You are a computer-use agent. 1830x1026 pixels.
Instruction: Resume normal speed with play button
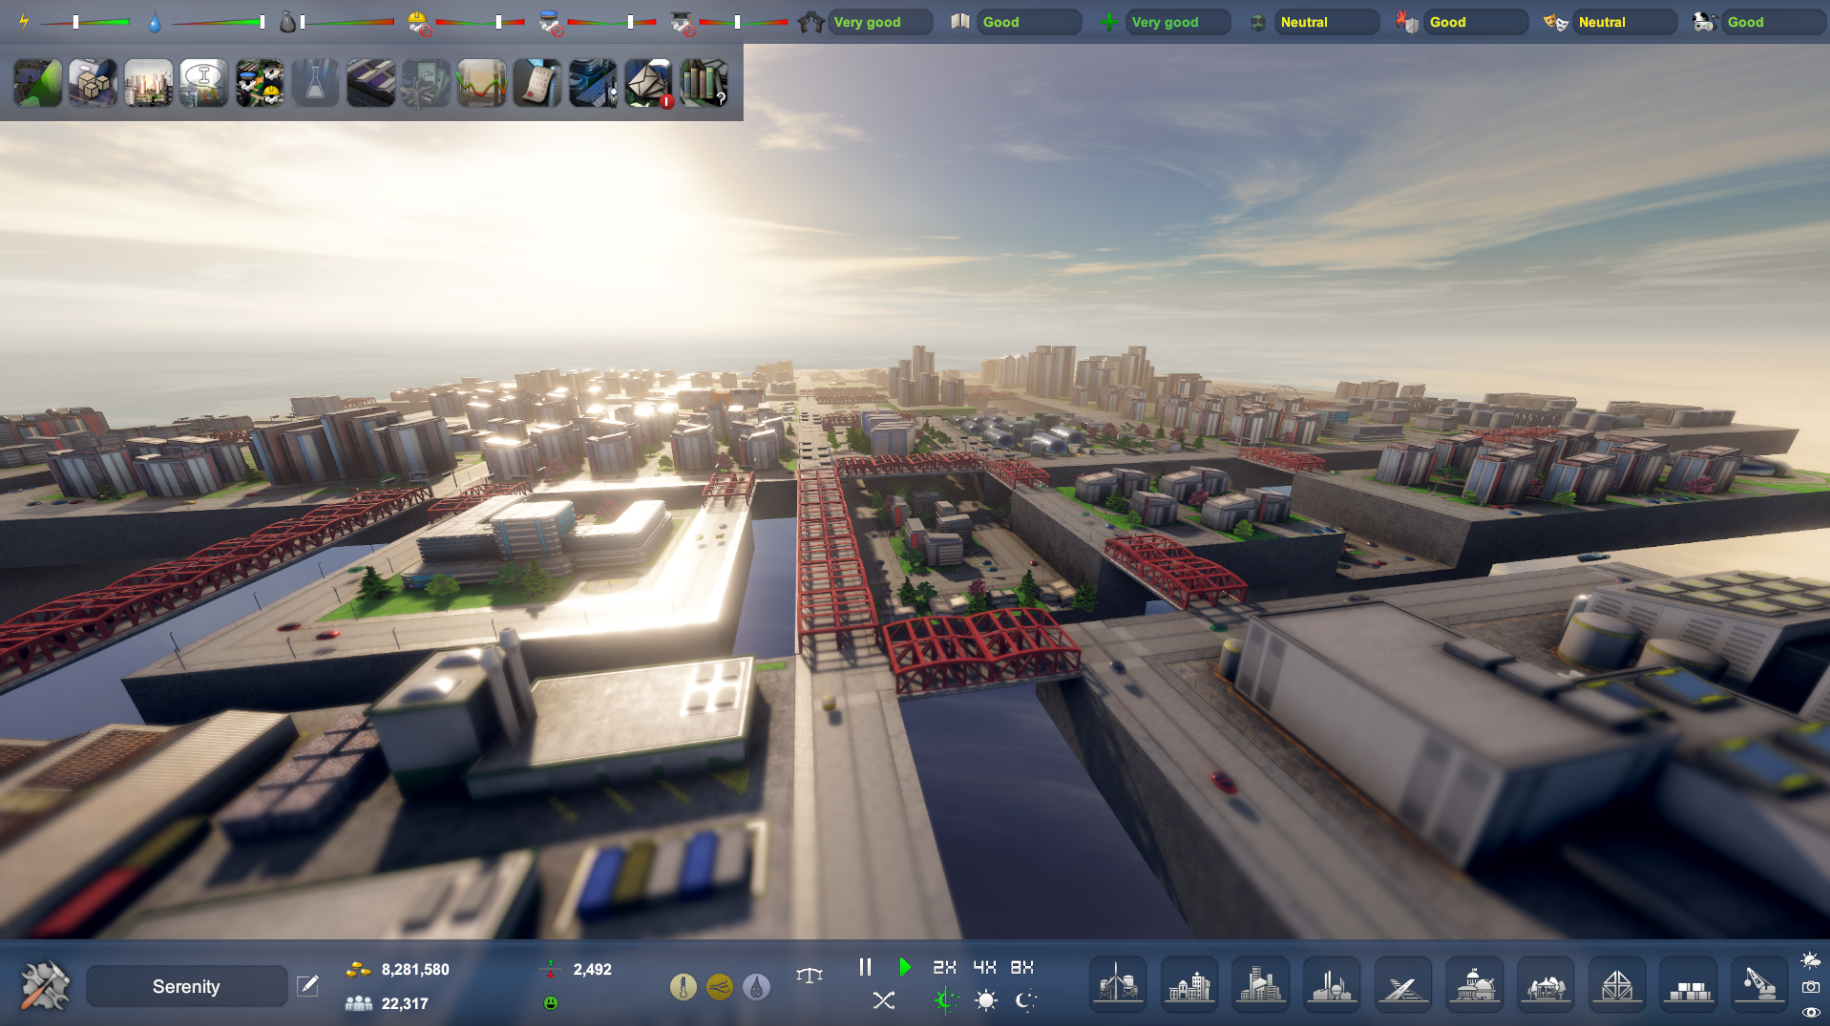click(904, 967)
